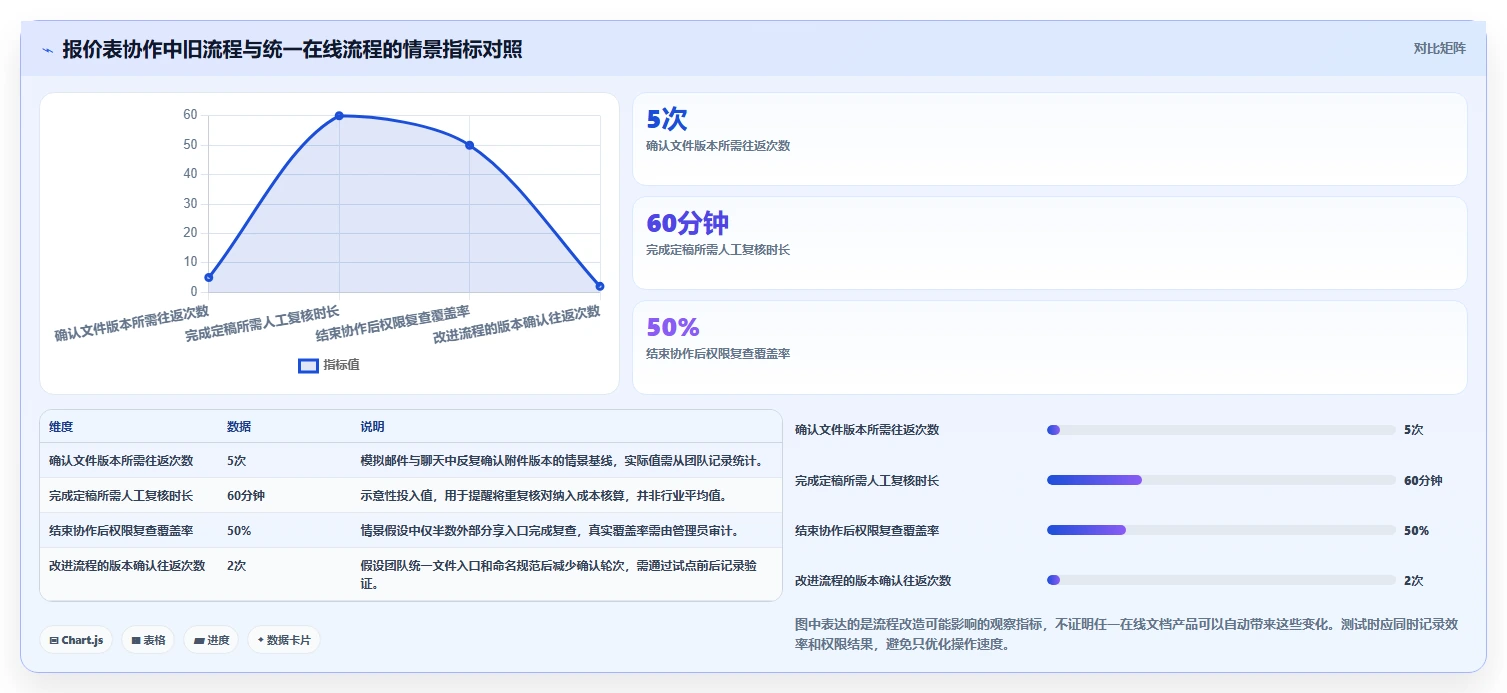Click the 维度 column header
The image size is (1507, 693).
(x=61, y=427)
